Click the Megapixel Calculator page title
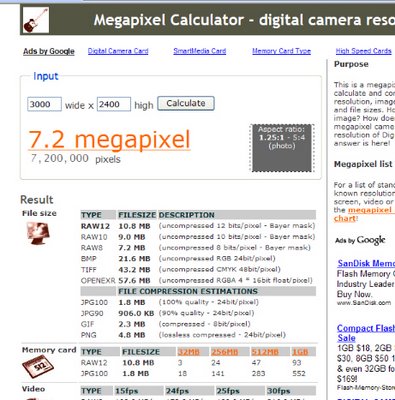Screen dimensions: 395x400 coord(244,20)
